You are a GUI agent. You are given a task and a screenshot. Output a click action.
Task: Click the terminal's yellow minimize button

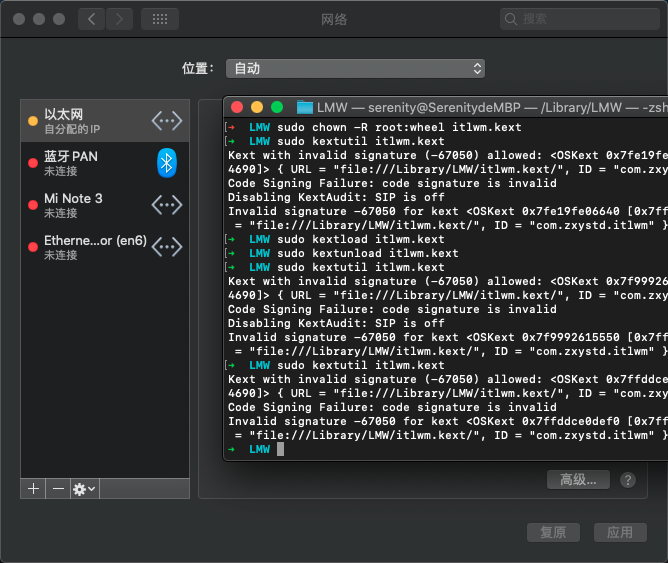tap(257, 107)
